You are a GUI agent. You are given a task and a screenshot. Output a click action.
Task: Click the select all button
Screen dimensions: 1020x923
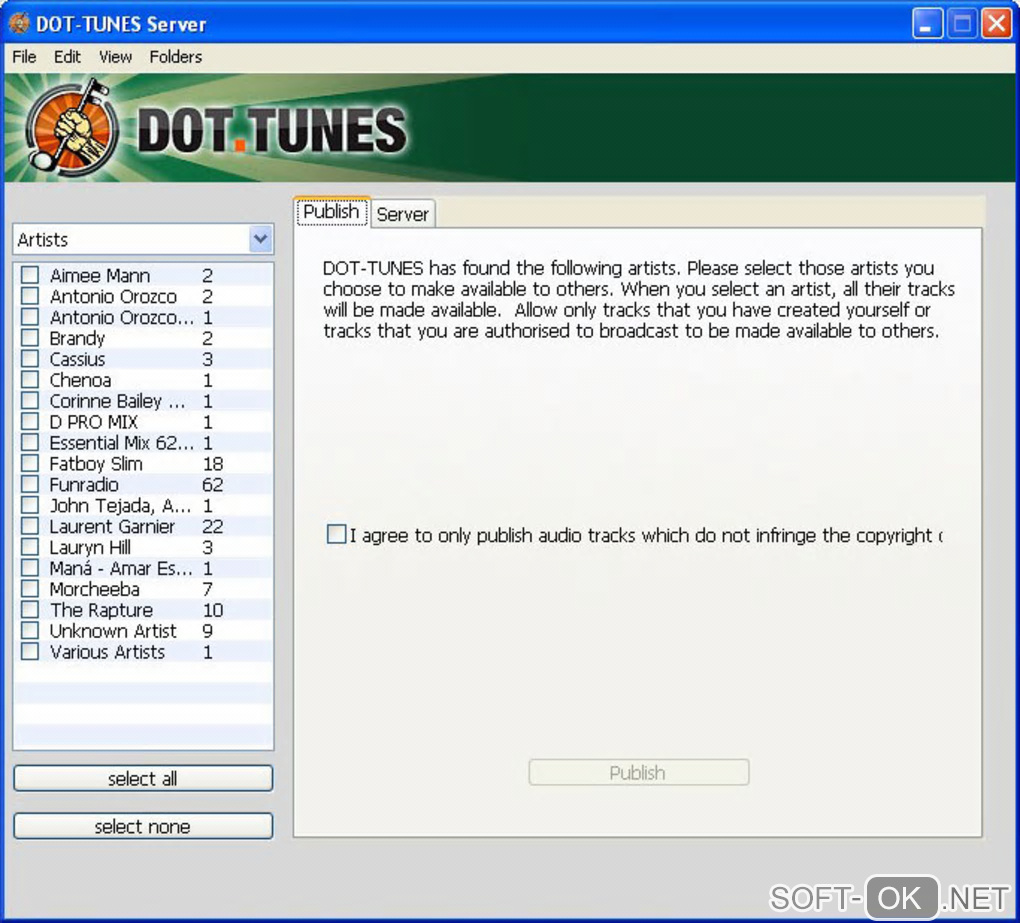(x=142, y=778)
